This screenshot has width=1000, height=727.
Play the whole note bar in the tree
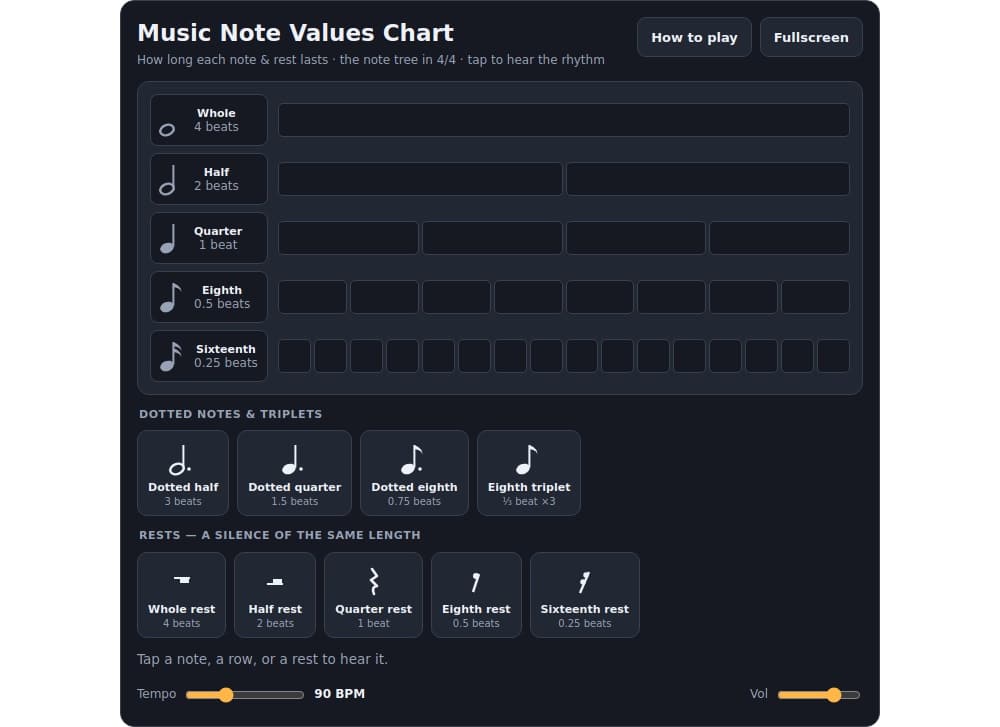[x=564, y=120]
